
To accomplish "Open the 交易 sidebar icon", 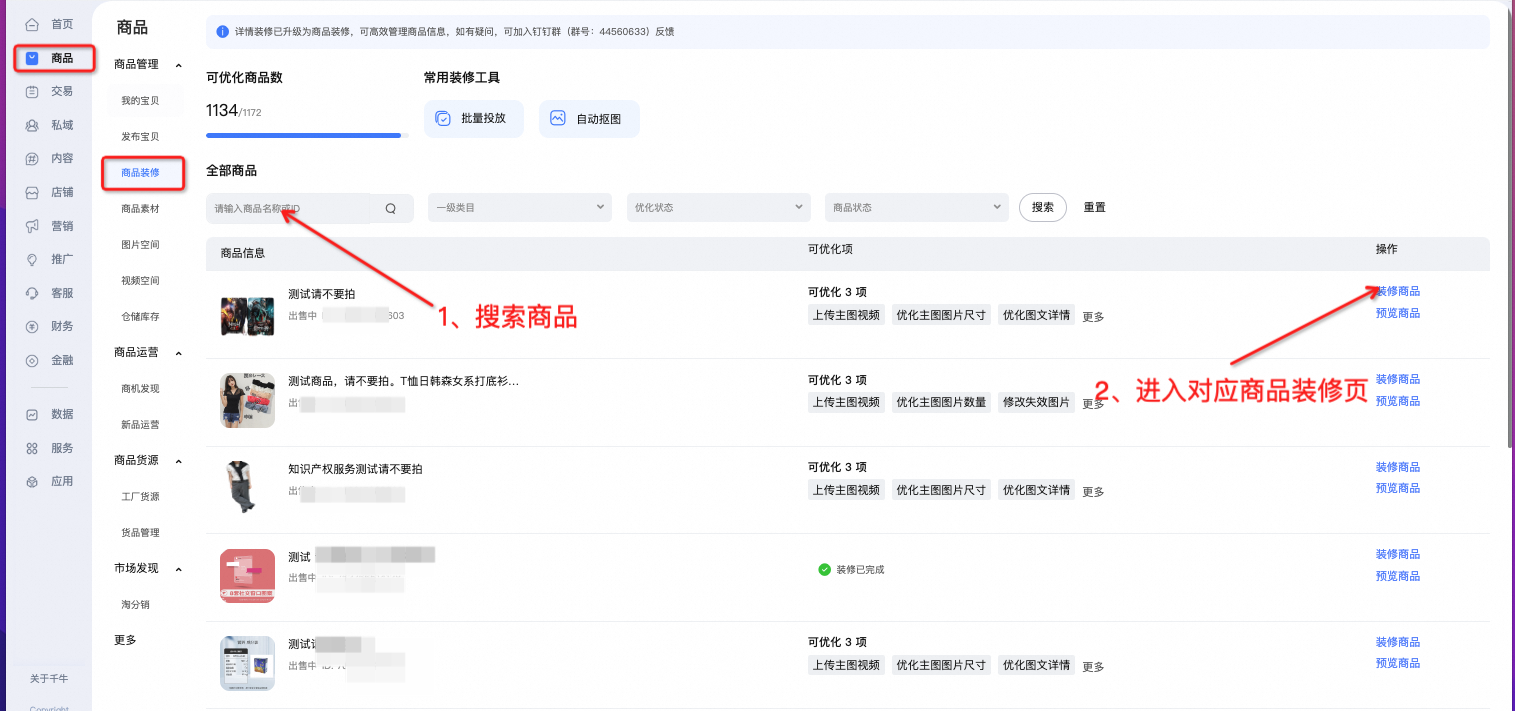I will tap(32, 91).
